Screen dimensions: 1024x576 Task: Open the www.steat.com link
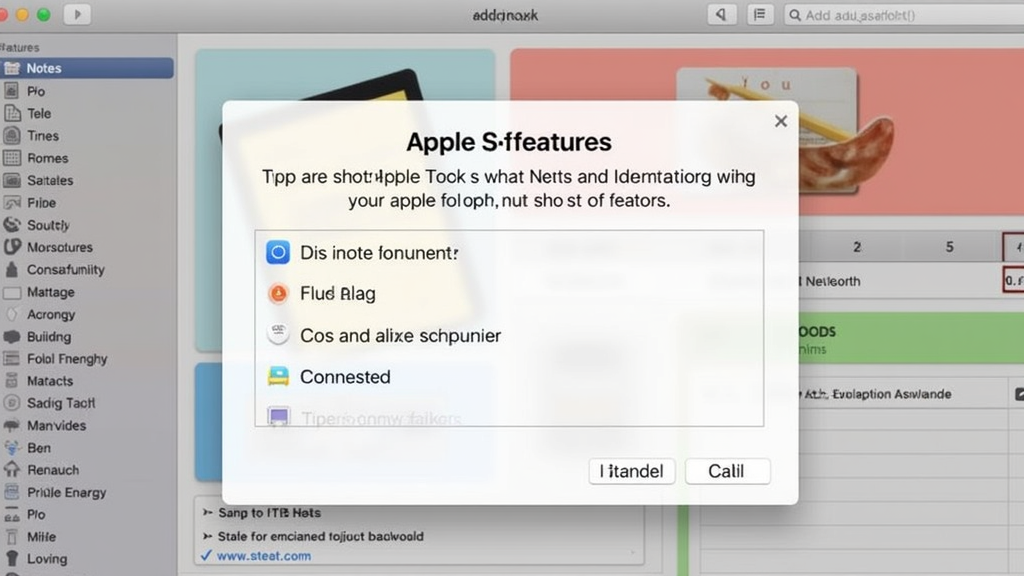point(264,555)
